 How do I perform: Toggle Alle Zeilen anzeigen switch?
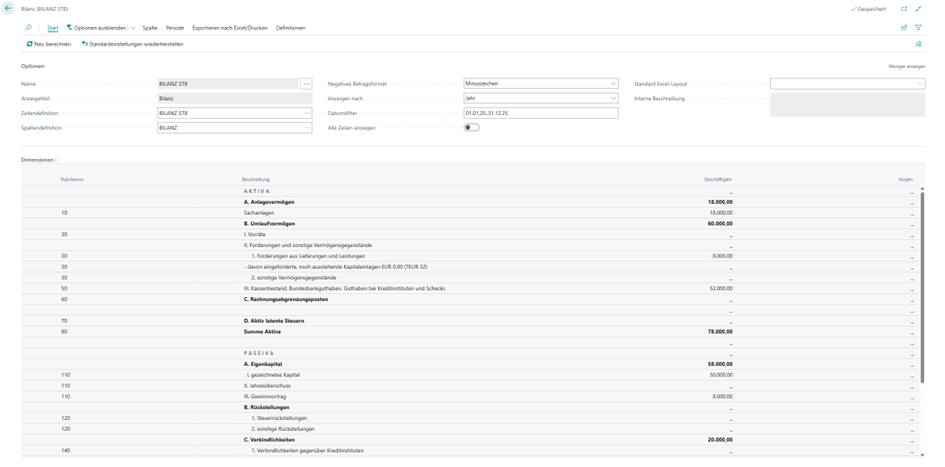(471, 128)
